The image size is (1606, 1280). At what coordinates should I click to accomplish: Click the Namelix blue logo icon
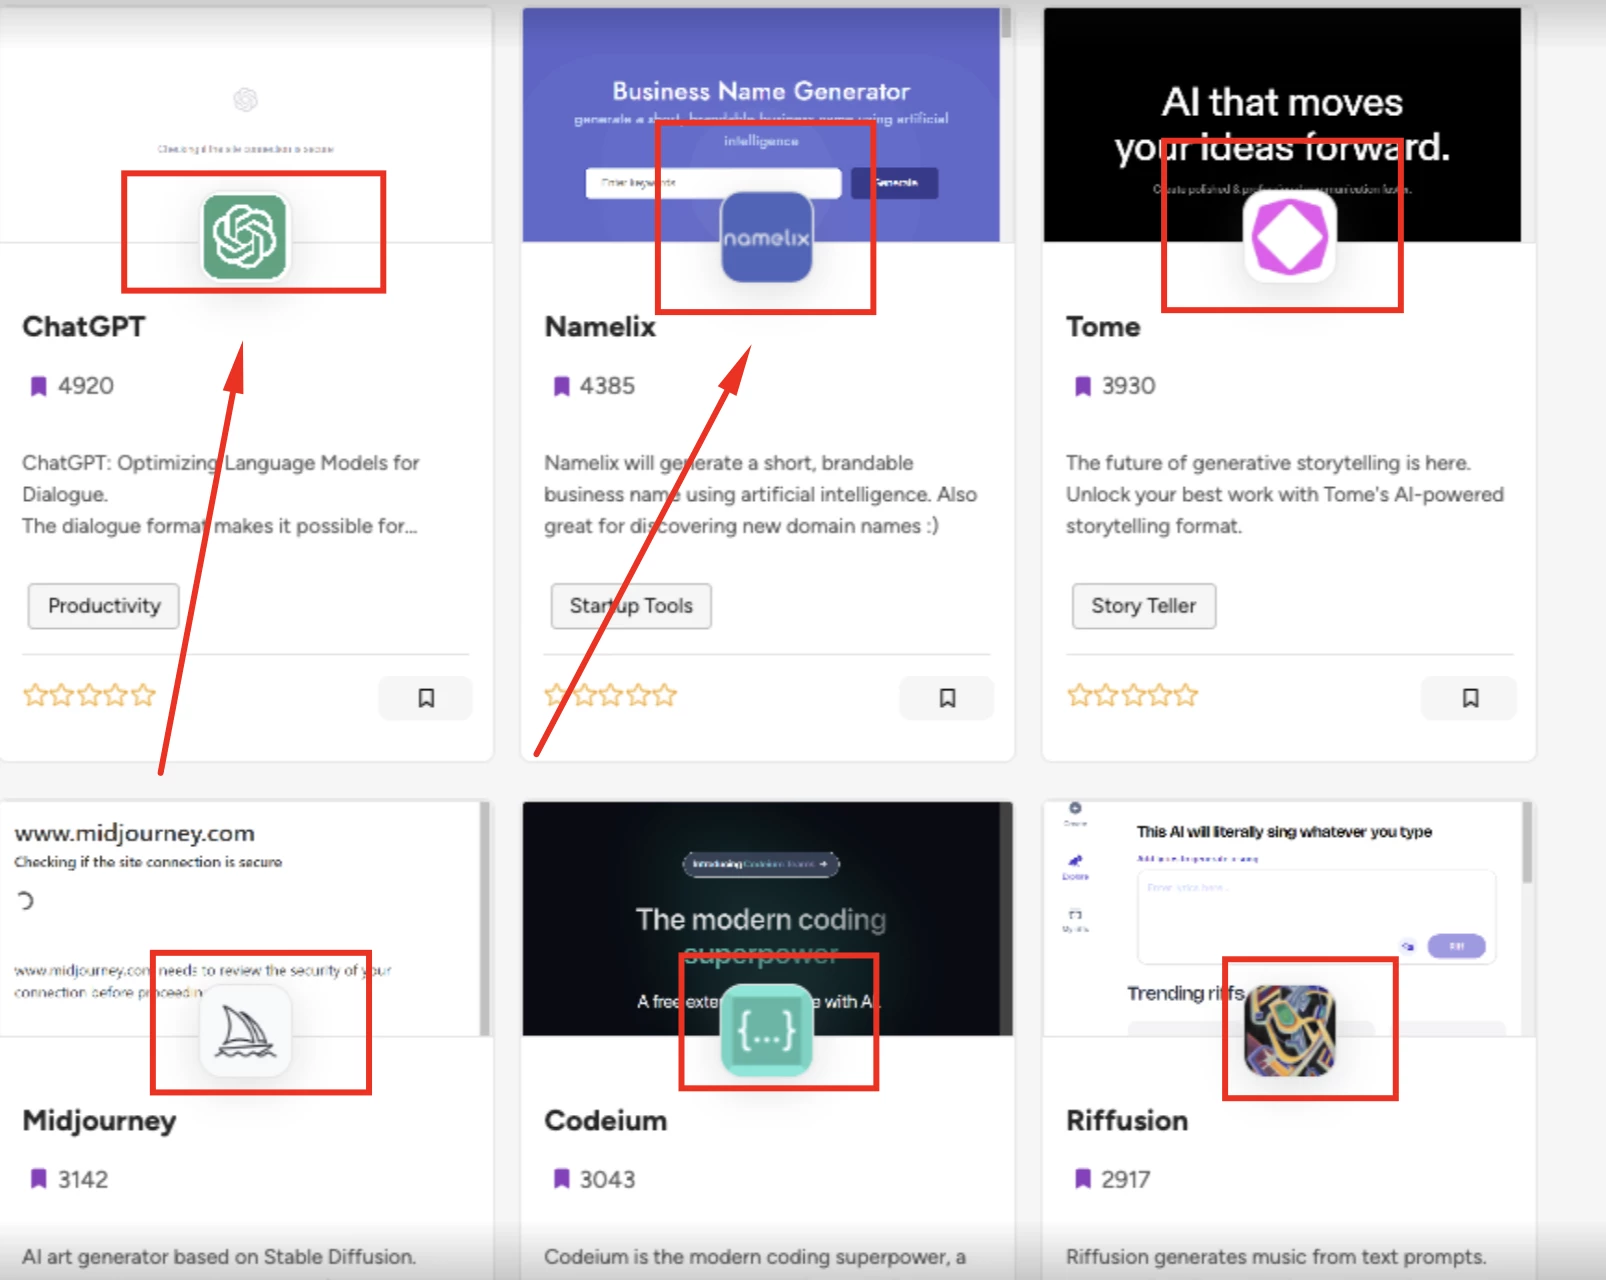767,237
